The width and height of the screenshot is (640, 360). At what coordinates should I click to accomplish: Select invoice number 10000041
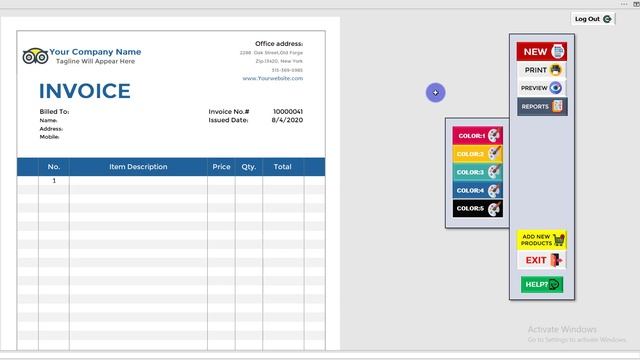point(288,111)
